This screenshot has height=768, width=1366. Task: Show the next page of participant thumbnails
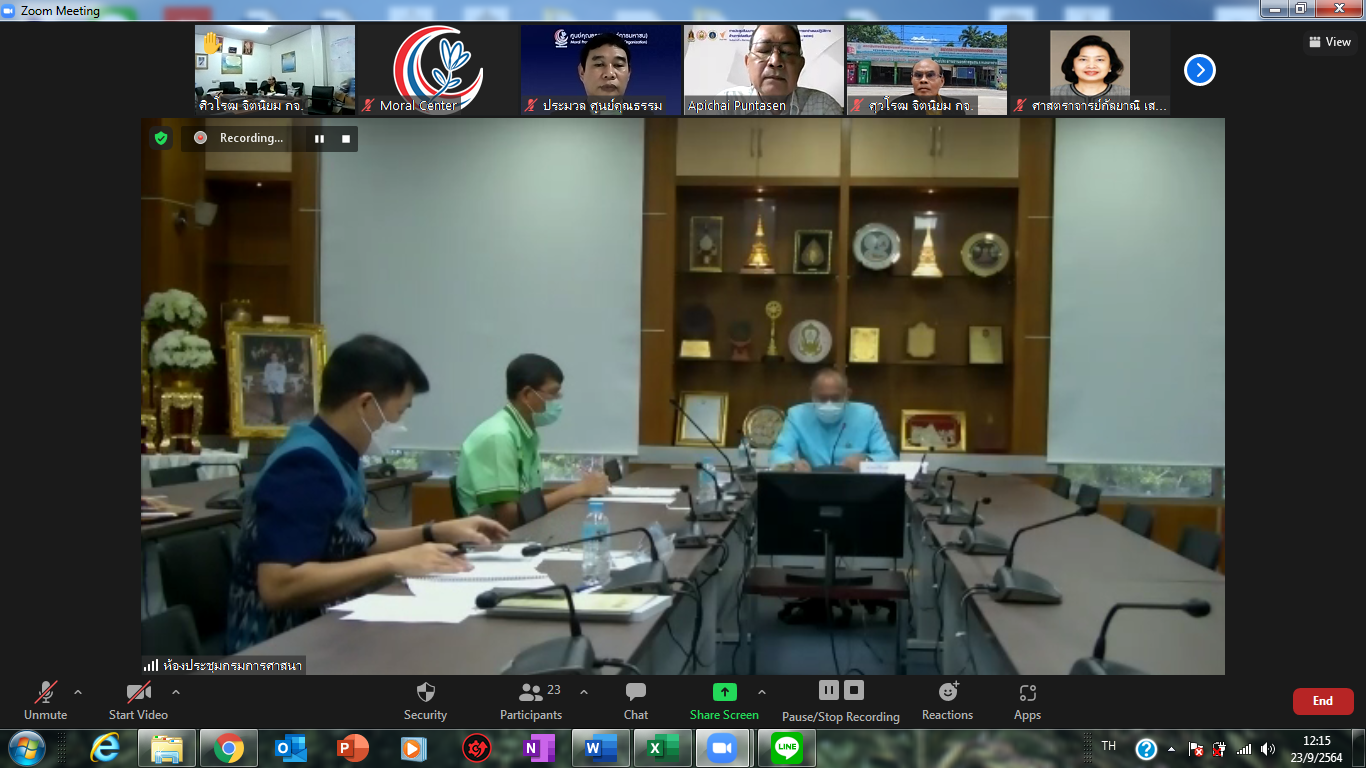coord(1200,70)
